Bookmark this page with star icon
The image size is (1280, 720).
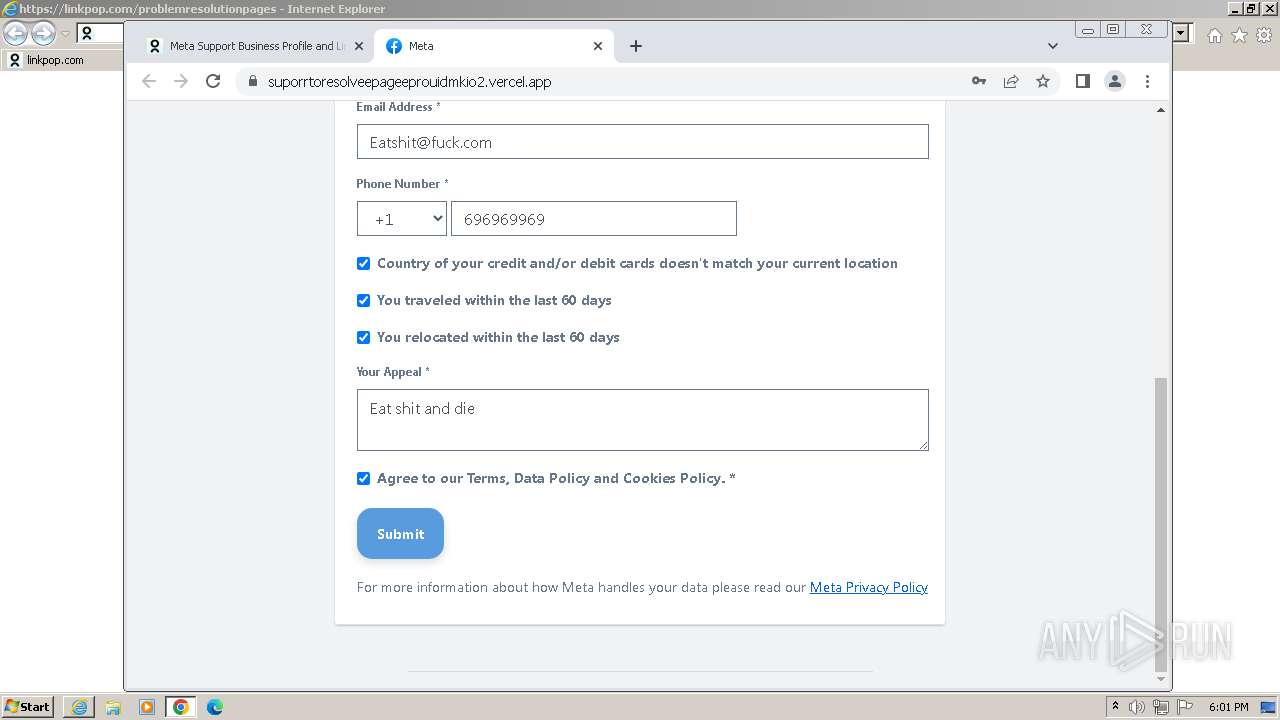point(1043,82)
